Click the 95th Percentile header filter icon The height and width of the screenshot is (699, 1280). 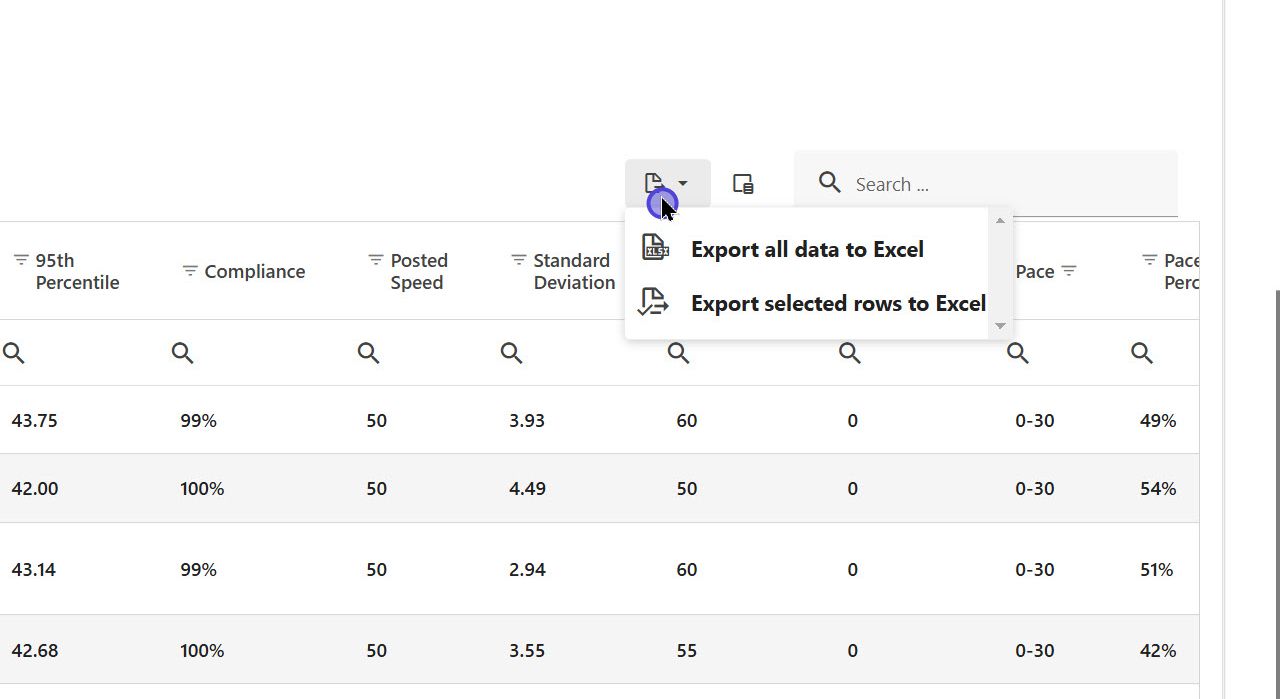pos(21,260)
